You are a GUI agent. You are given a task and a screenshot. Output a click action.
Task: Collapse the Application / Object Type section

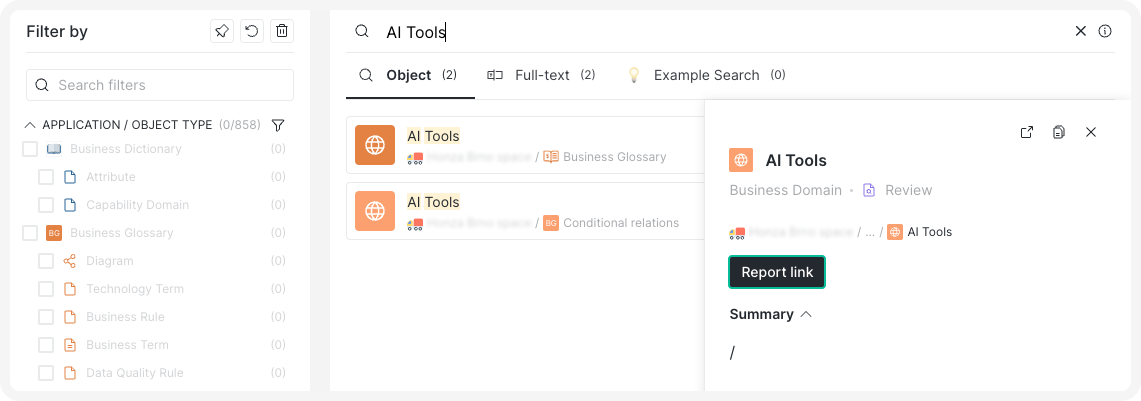click(x=30, y=125)
